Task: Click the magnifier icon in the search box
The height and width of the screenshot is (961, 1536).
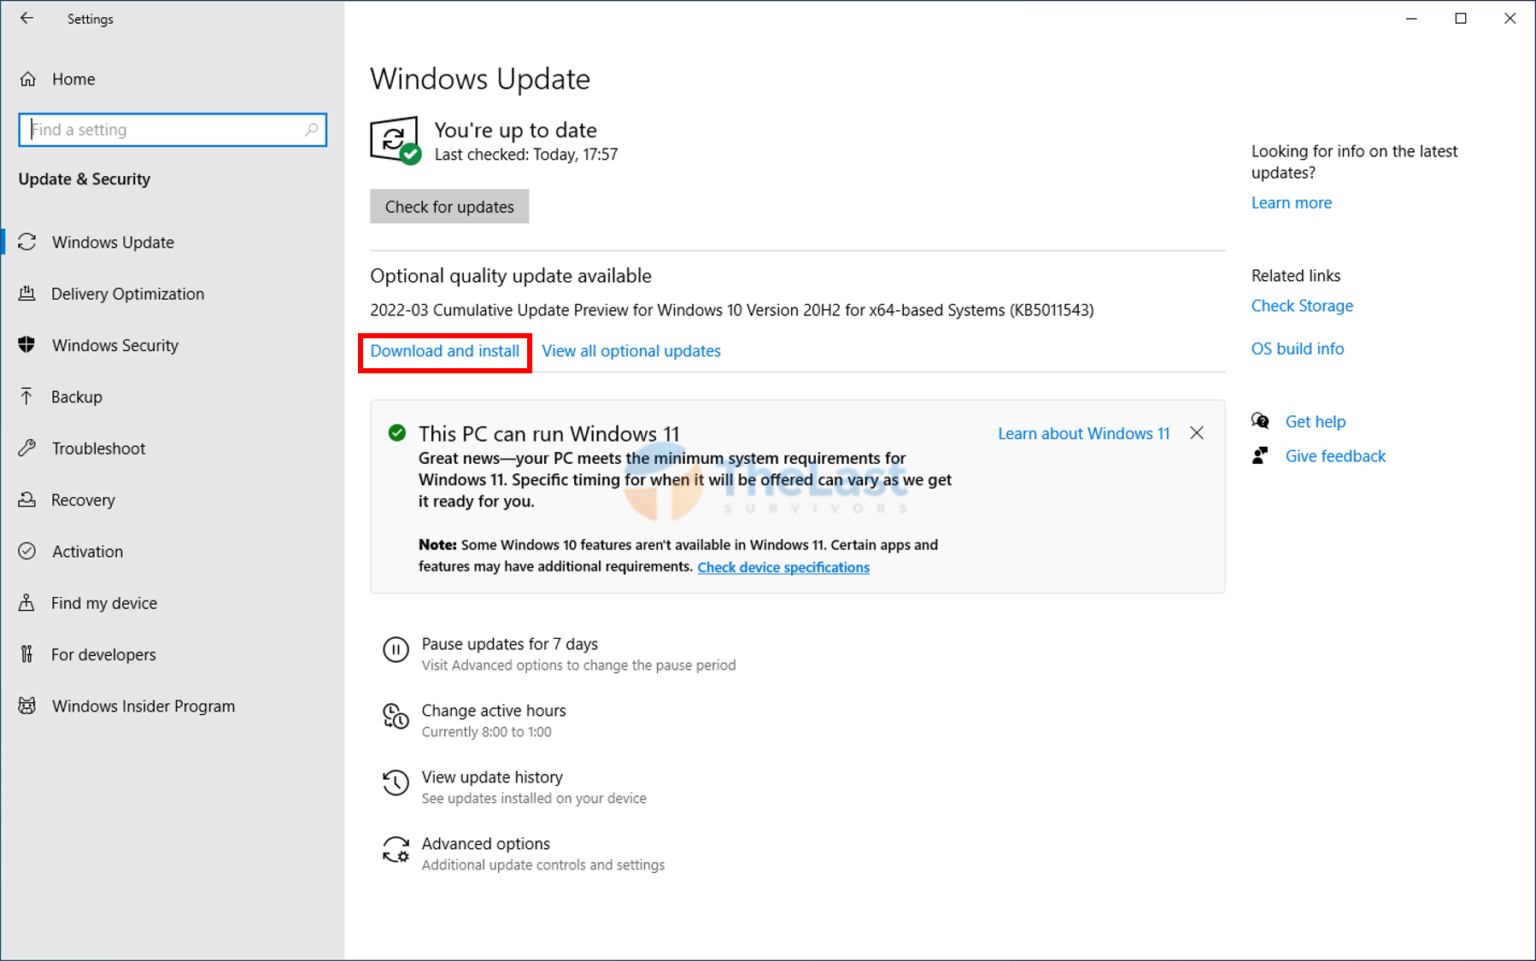Action: pos(311,130)
